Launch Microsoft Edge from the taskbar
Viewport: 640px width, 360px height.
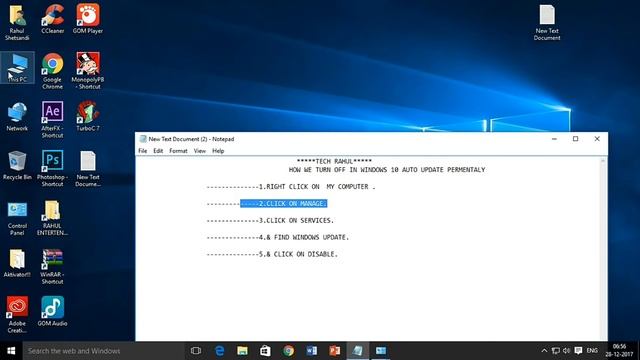point(220,351)
